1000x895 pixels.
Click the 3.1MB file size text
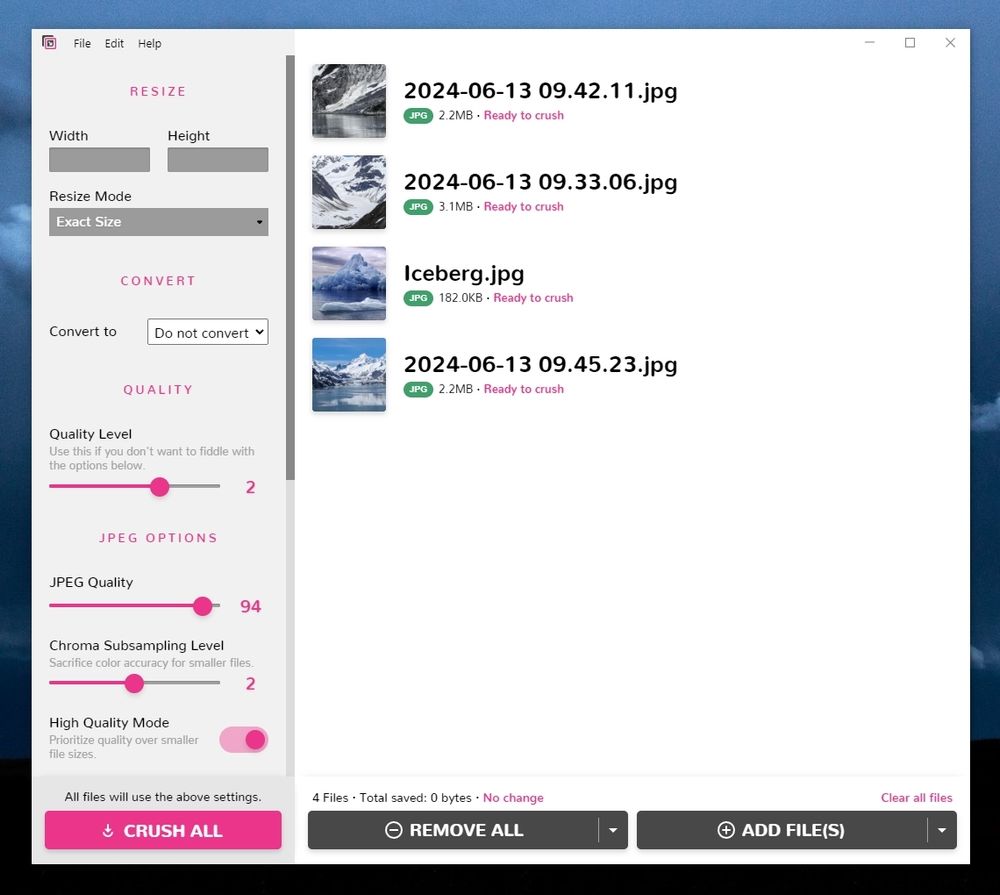(x=456, y=207)
